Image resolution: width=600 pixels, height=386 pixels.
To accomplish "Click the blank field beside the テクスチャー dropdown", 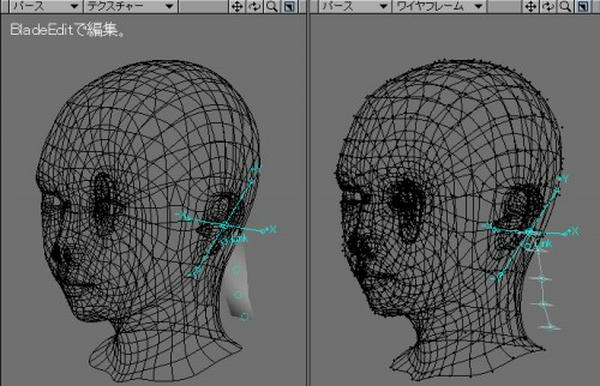I will pyautogui.click(x=203, y=7).
